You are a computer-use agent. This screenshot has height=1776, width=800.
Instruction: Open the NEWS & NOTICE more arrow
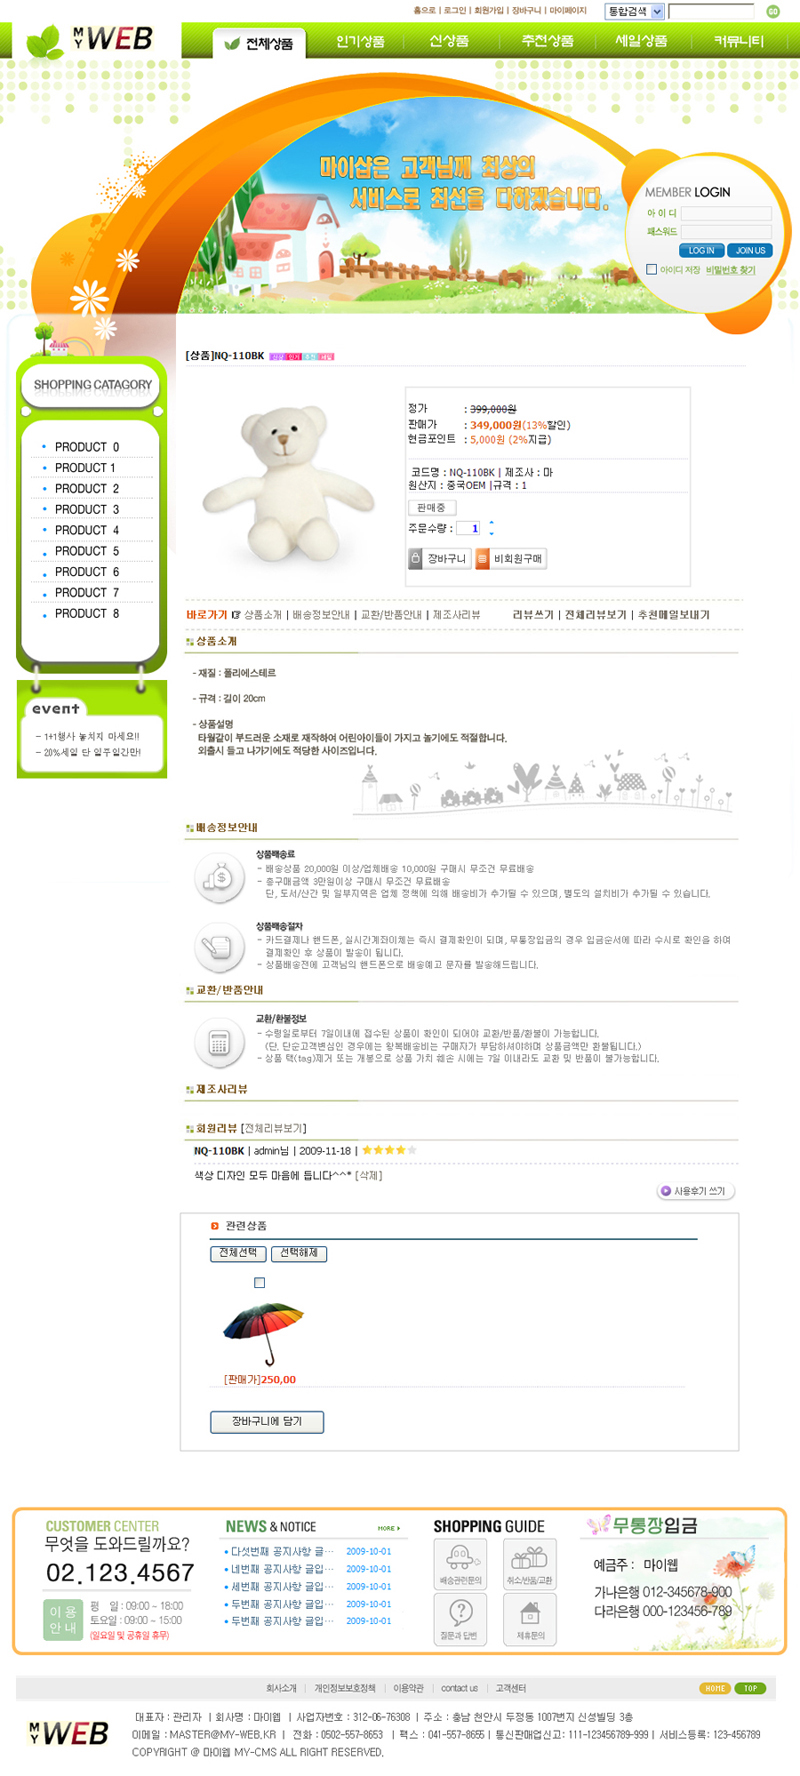389,1528
